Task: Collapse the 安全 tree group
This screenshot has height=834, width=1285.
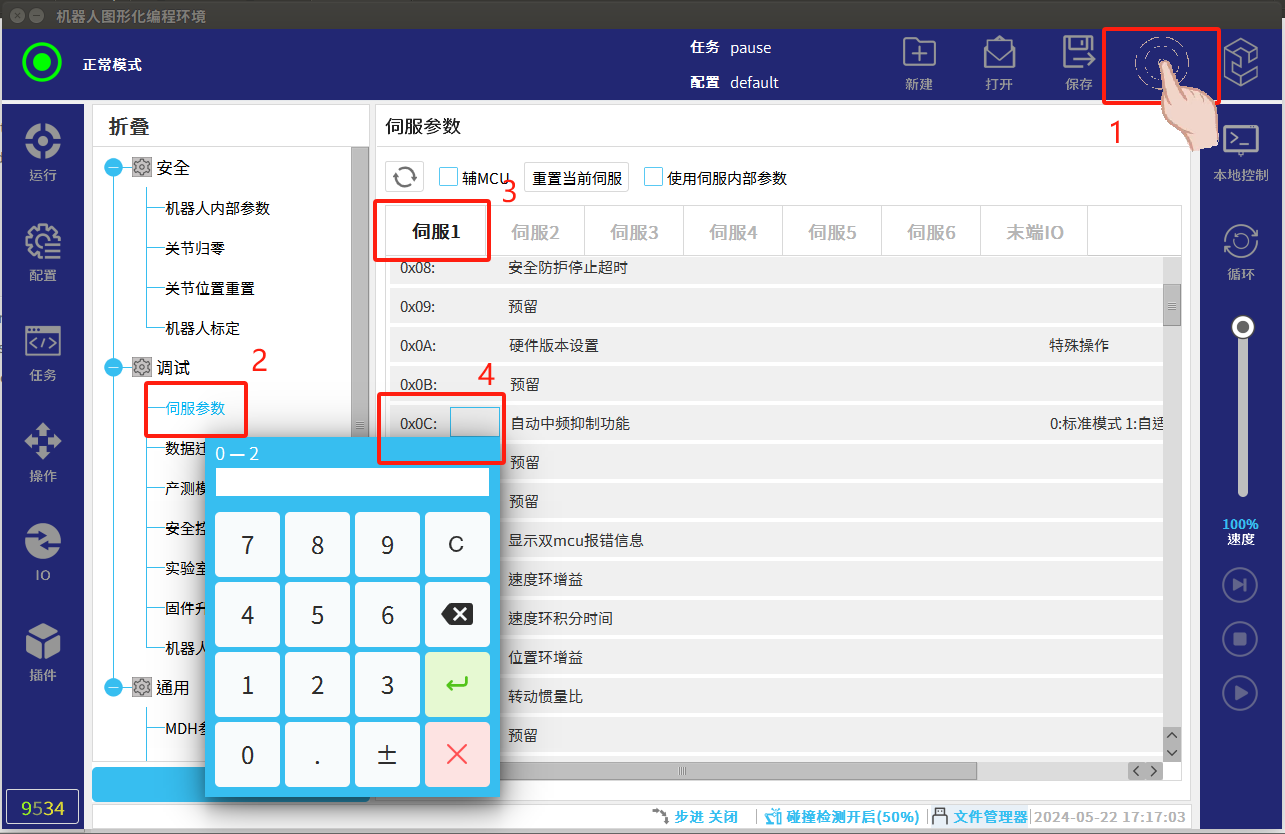Action: point(114,168)
